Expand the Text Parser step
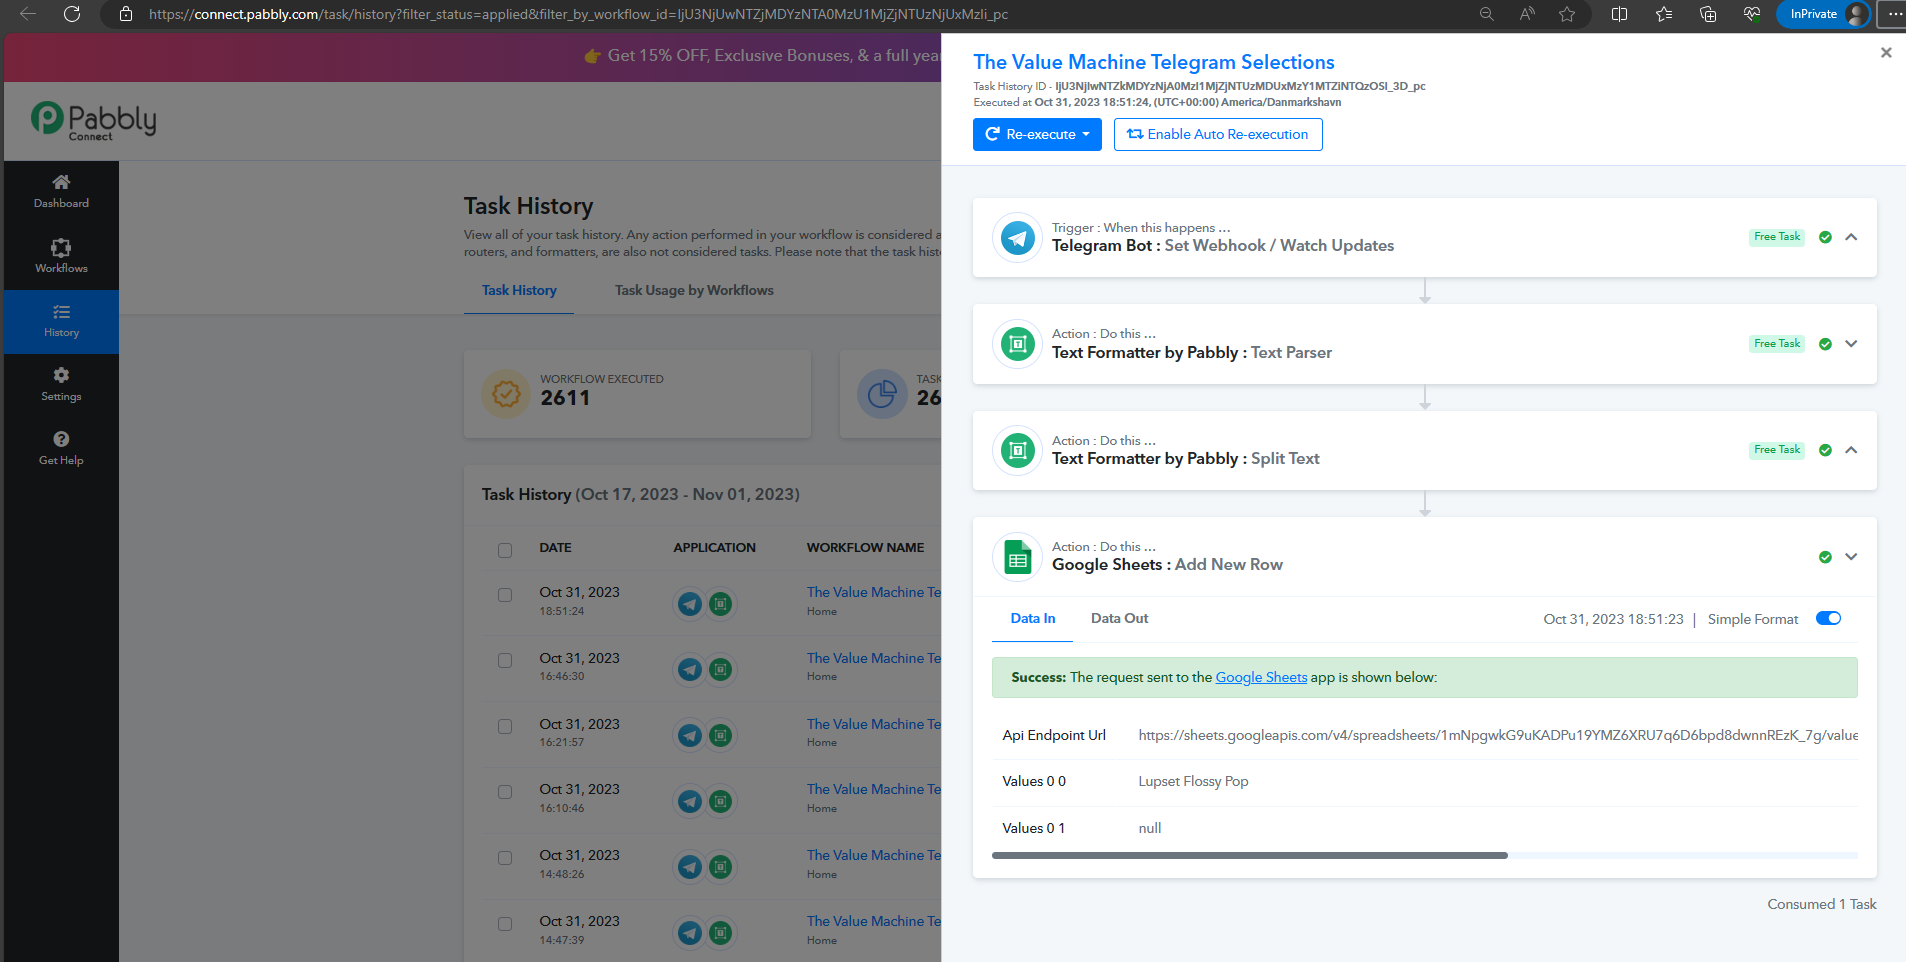1906x962 pixels. [1851, 344]
